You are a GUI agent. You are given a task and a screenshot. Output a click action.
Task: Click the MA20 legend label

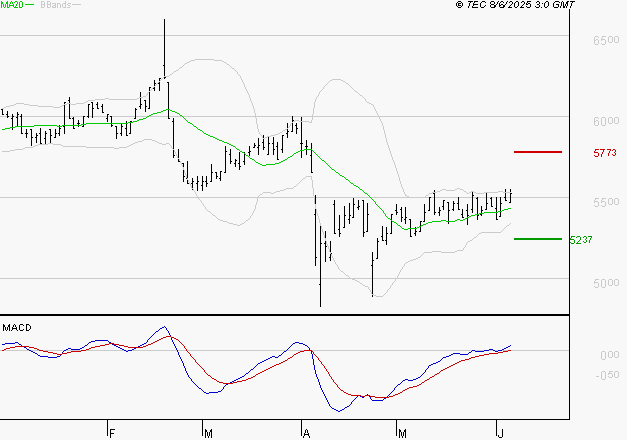pos(12,5)
